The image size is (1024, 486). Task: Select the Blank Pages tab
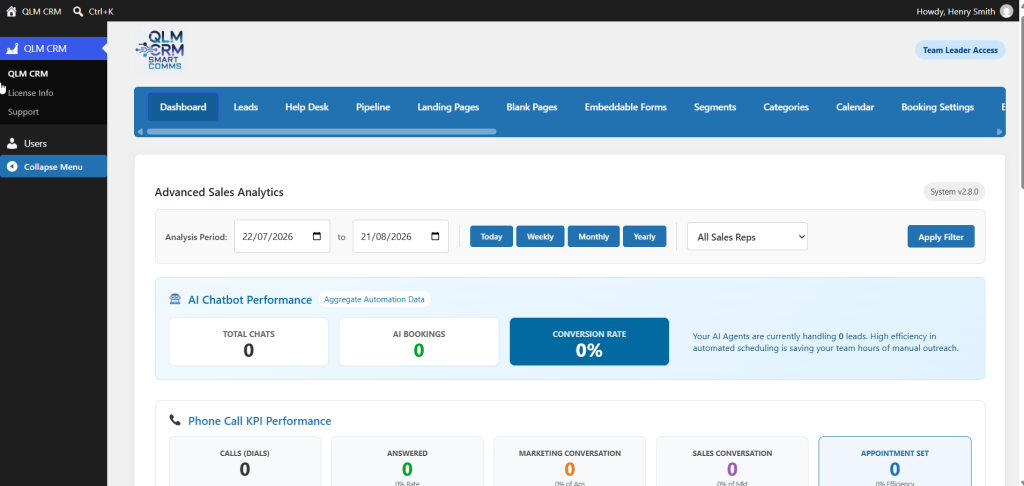(x=532, y=107)
